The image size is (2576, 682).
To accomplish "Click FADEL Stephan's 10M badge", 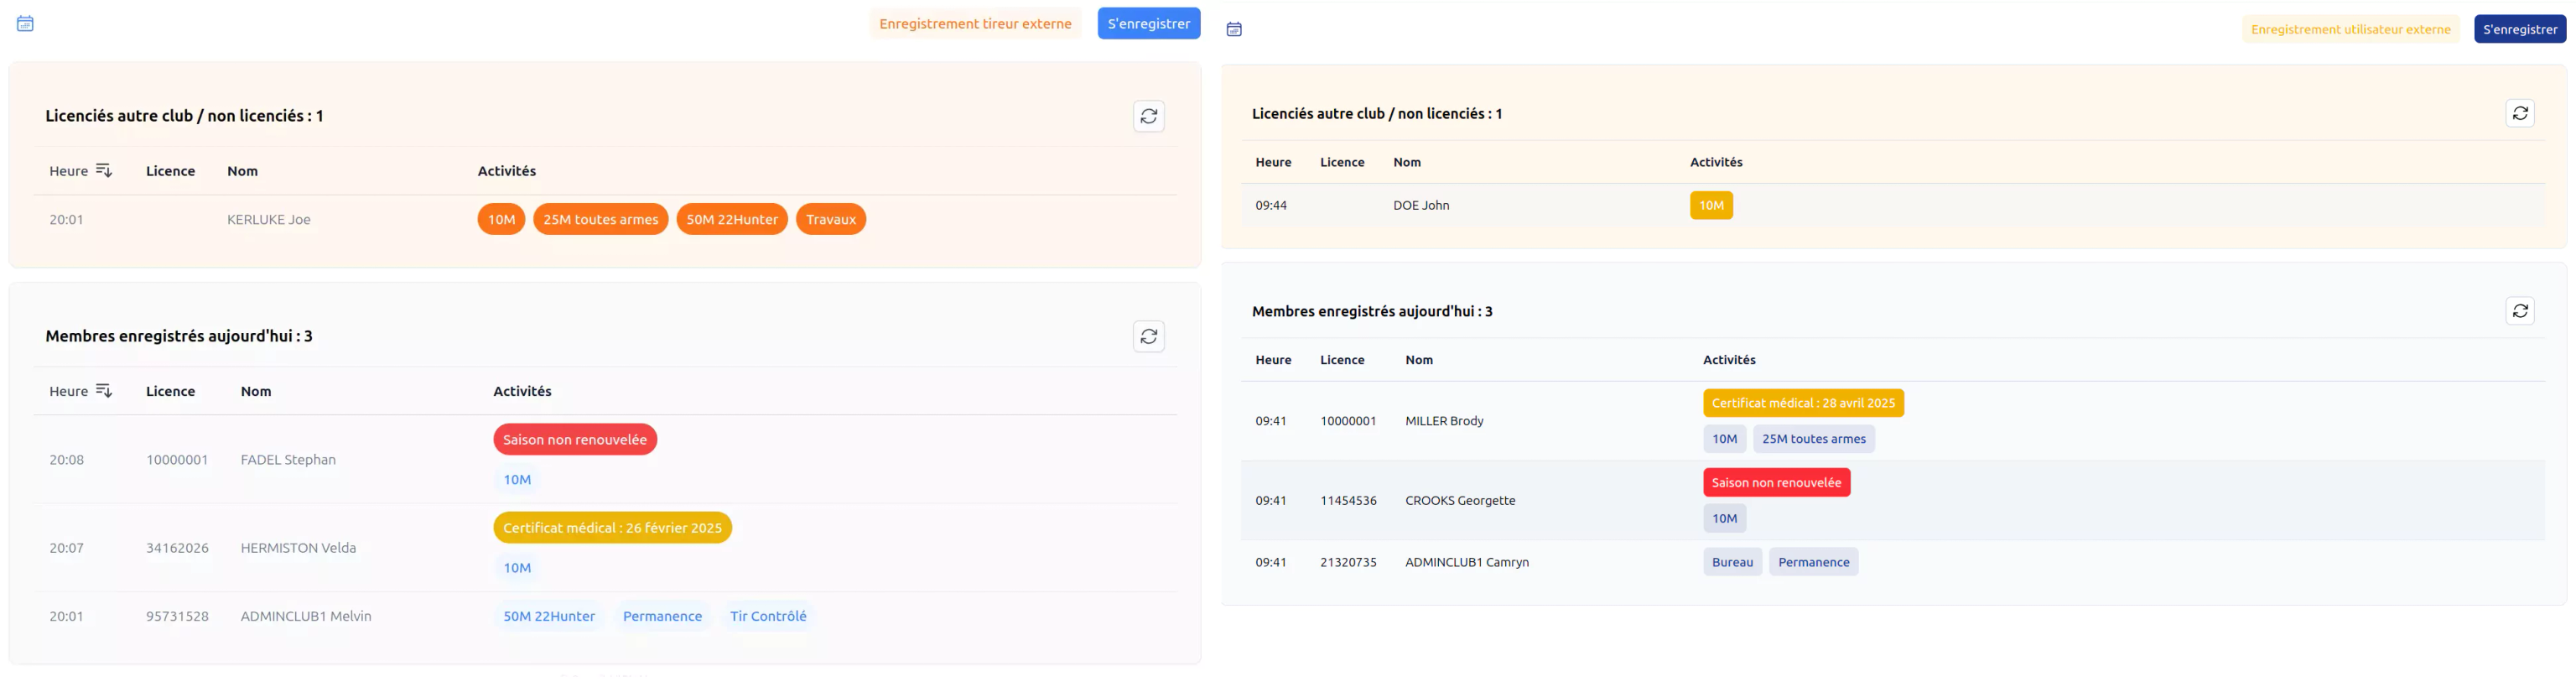I will coord(516,479).
